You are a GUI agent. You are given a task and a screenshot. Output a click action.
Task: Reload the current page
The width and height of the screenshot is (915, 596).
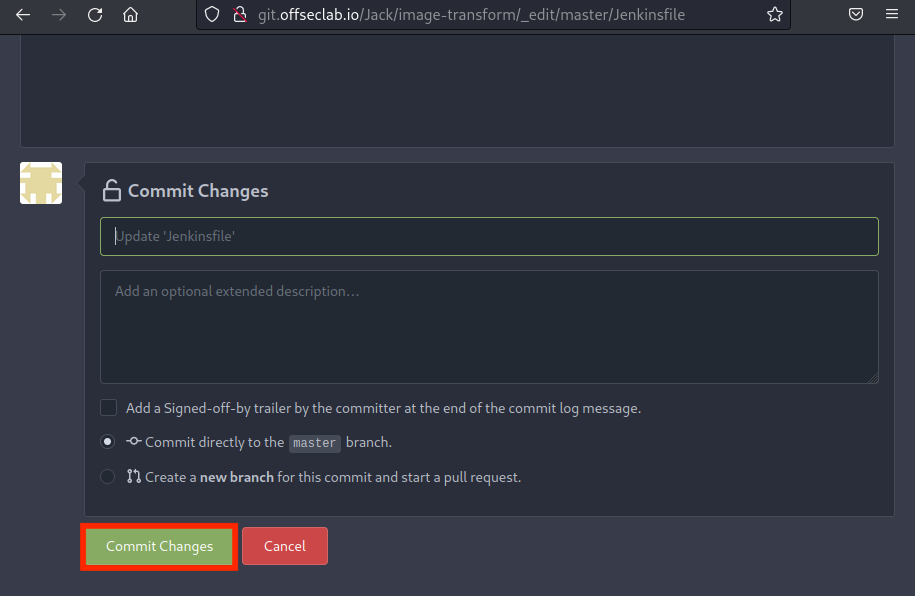(x=95, y=15)
